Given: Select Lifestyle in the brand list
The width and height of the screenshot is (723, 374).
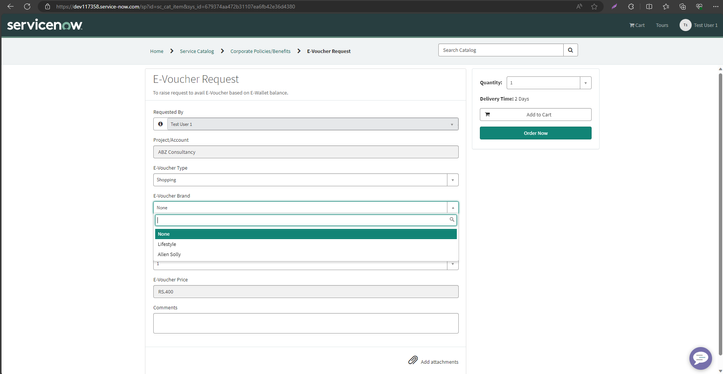Looking at the screenshot, I should pos(306,244).
